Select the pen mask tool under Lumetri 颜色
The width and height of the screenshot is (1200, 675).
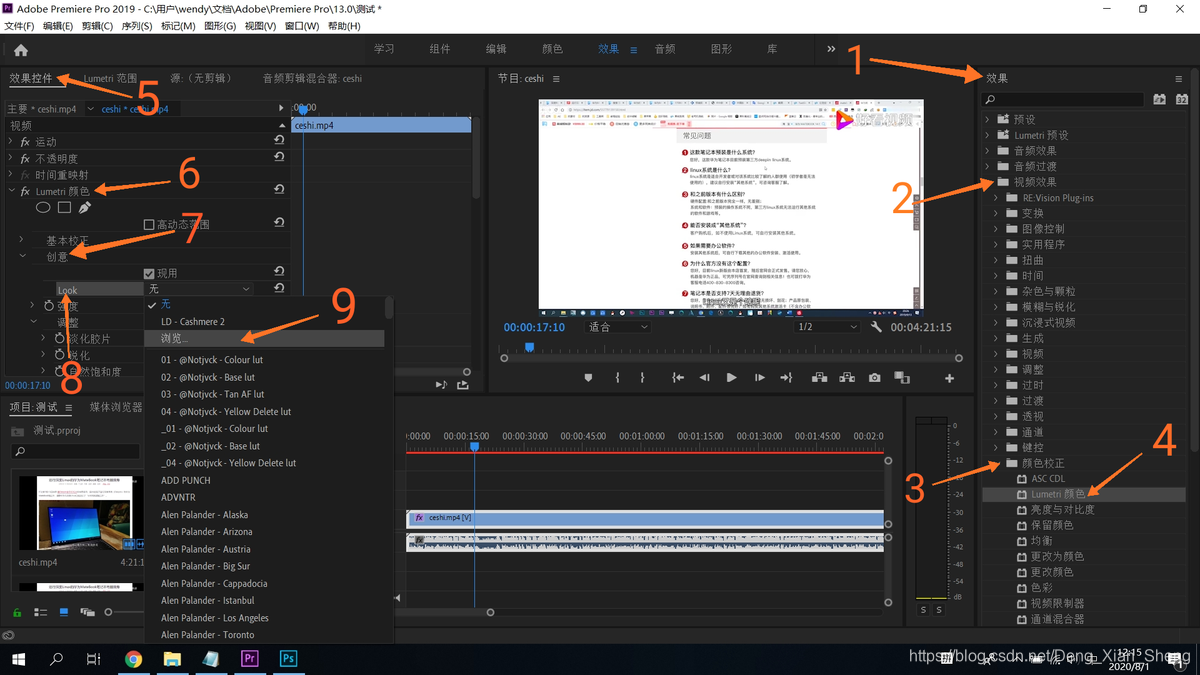pos(85,208)
